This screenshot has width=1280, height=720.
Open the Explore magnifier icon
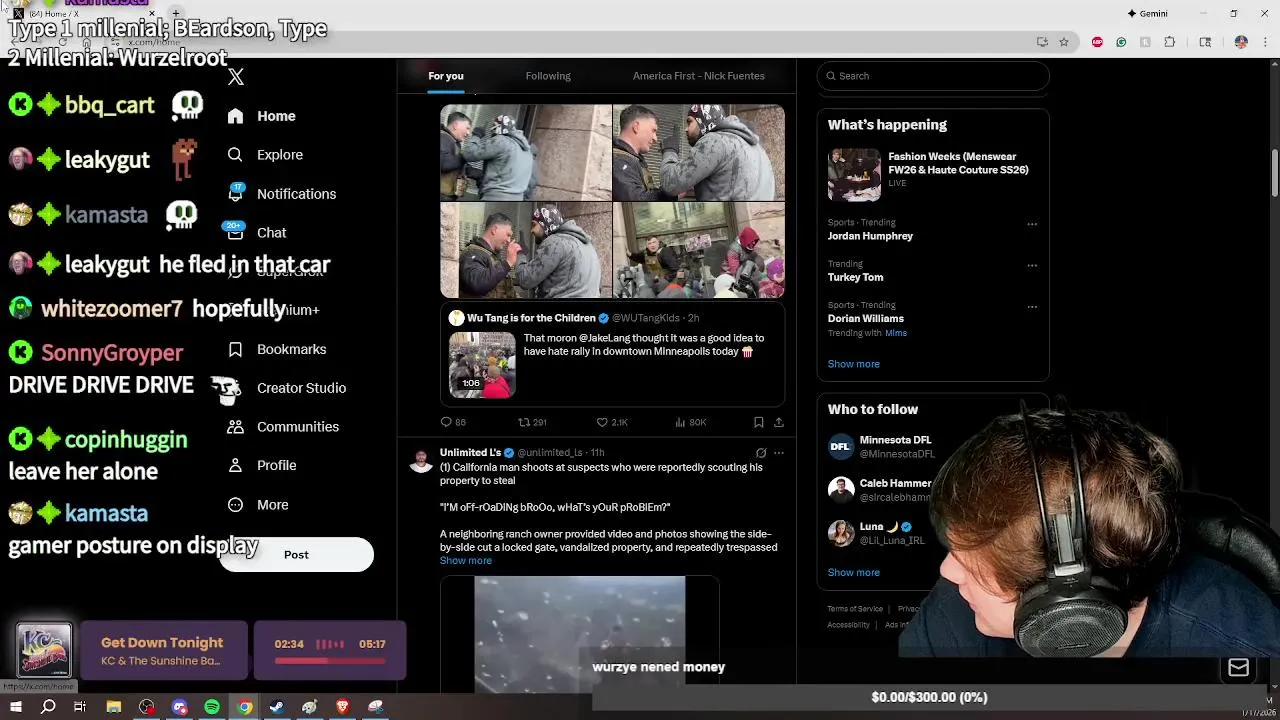[x=235, y=155]
